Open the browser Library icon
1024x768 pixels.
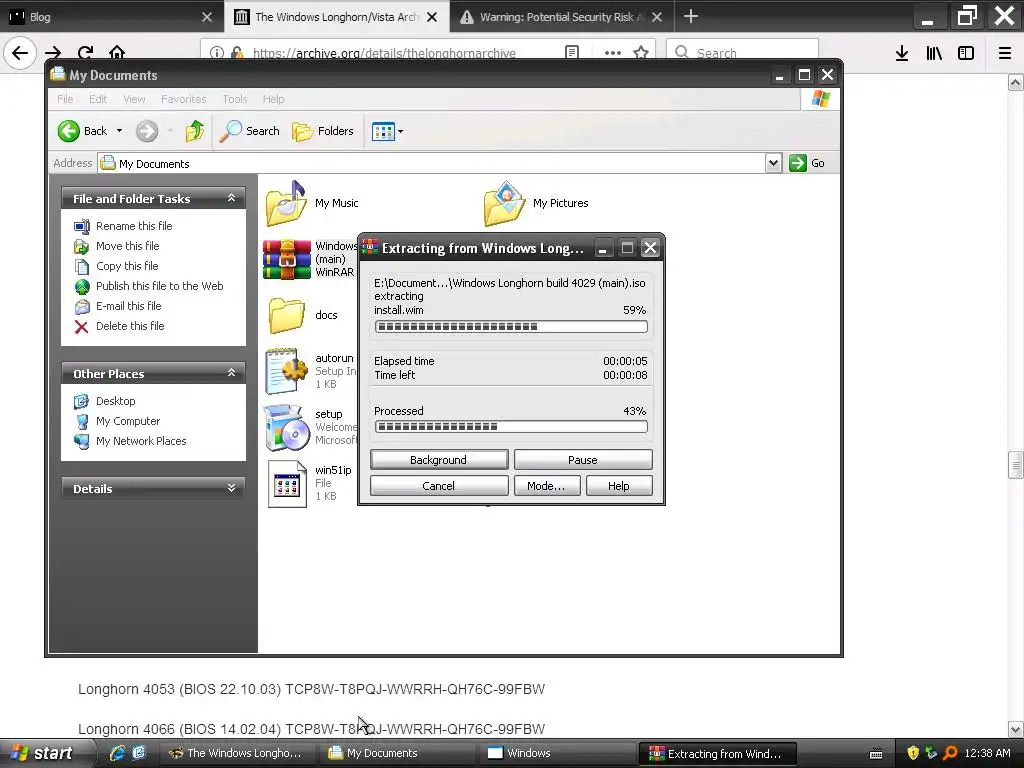coord(934,53)
